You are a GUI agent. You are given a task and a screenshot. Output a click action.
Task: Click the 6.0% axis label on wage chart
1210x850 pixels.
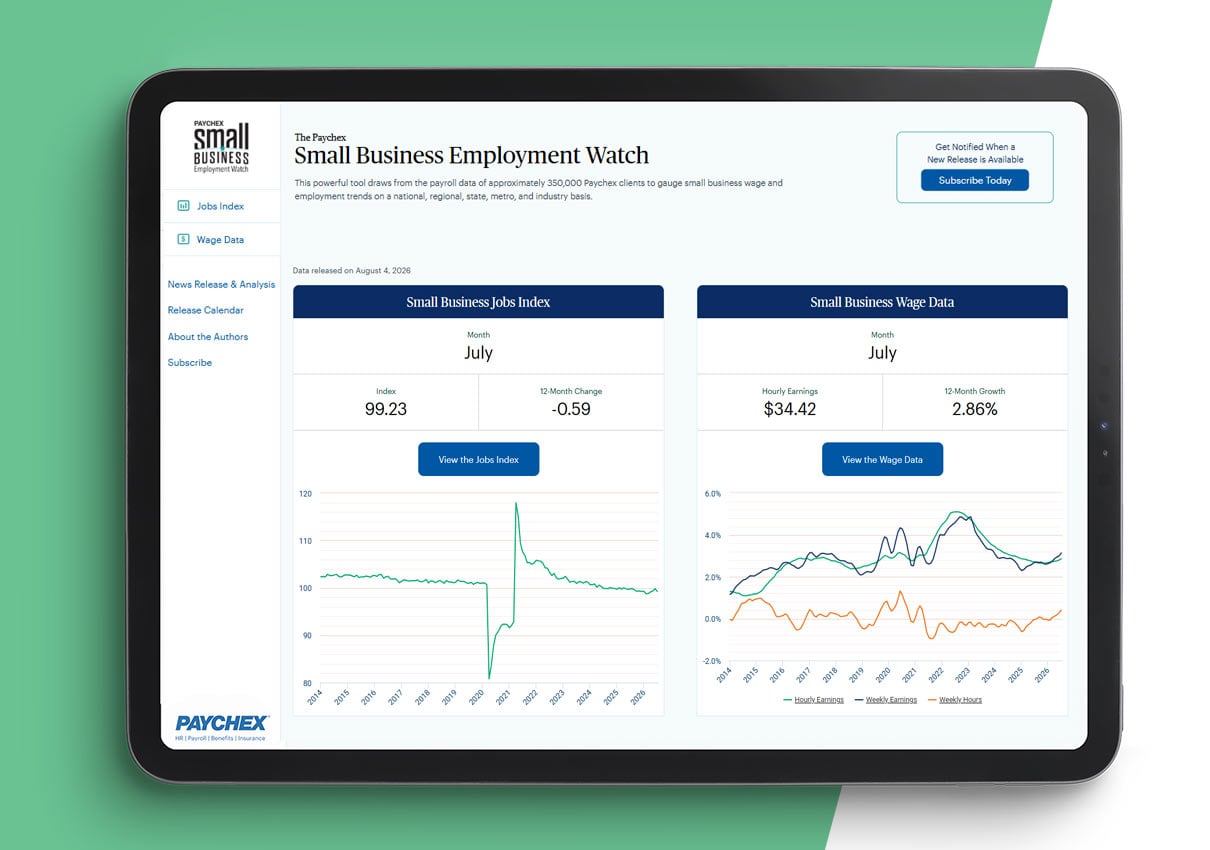pyautogui.click(x=712, y=494)
